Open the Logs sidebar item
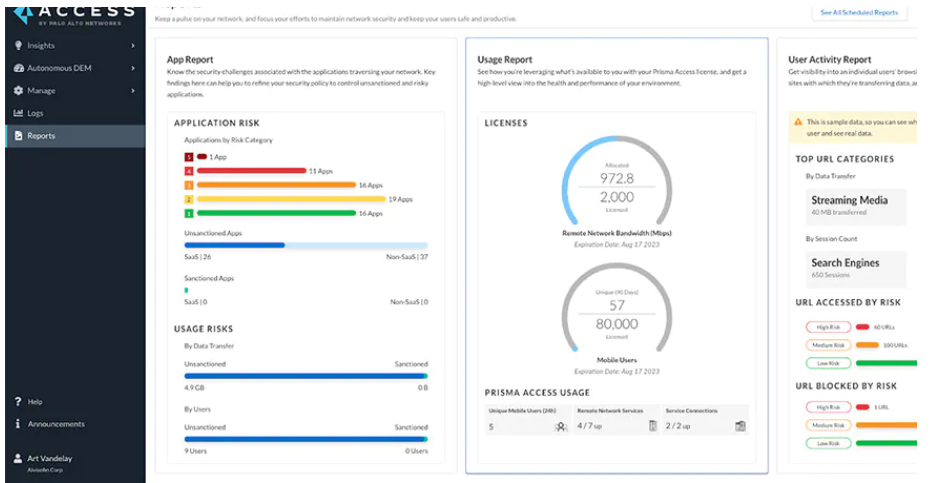The image size is (936, 483). click(75, 113)
